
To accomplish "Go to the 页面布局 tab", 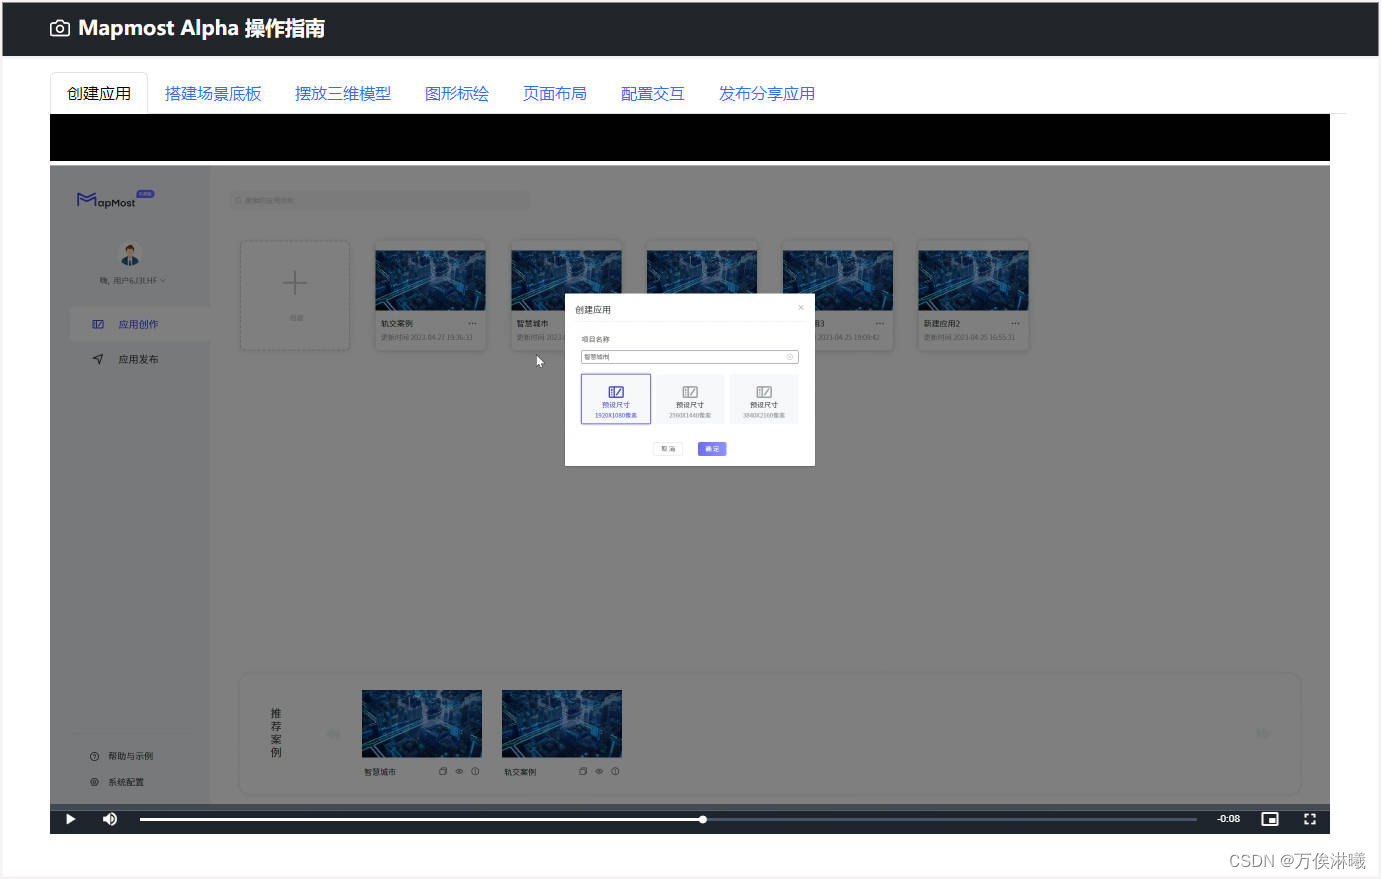I will [x=555, y=93].
